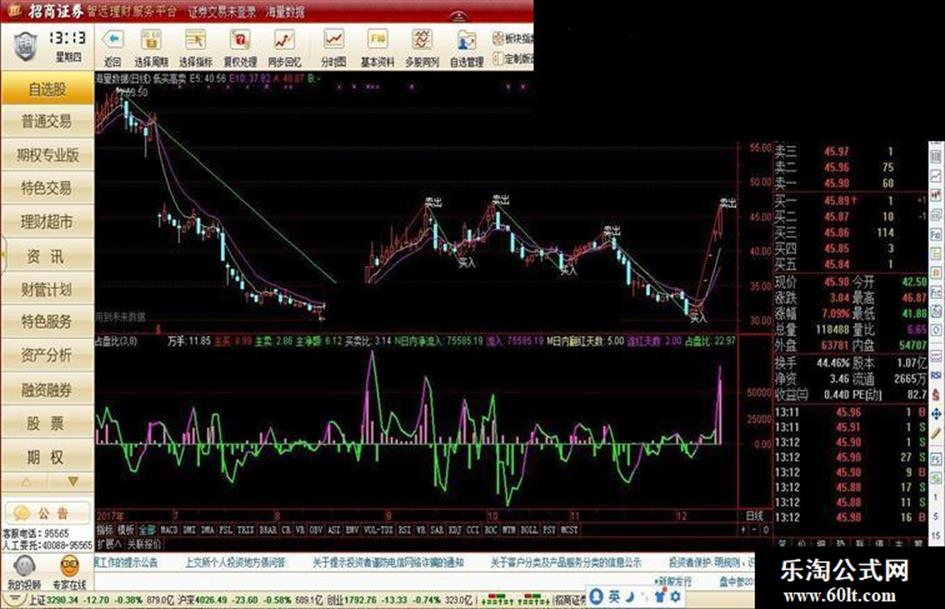Click the 同步回忆 toolbar icon

284,40
